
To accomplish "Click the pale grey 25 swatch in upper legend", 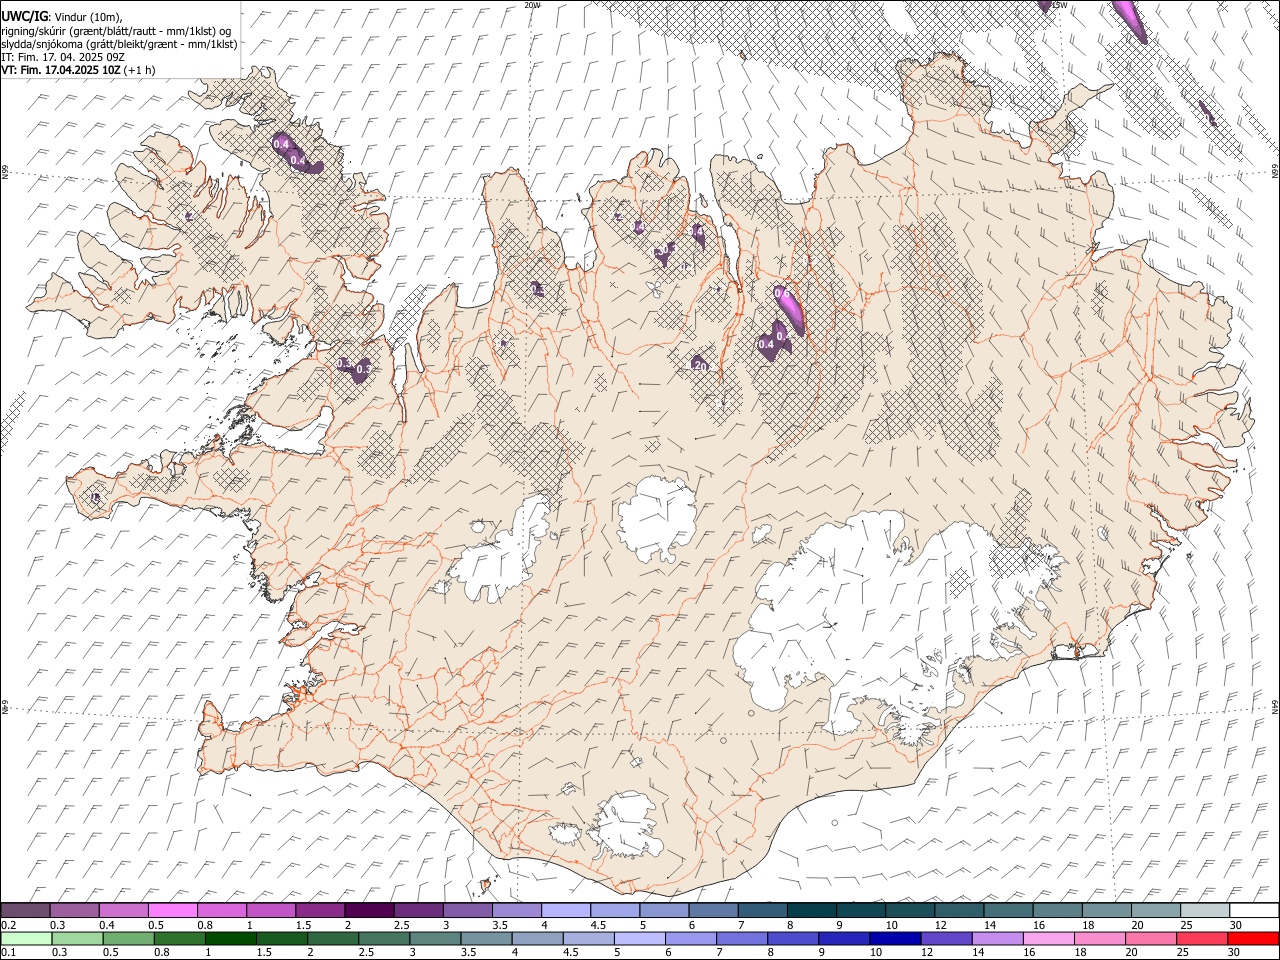I will (x=1205, y=910).
